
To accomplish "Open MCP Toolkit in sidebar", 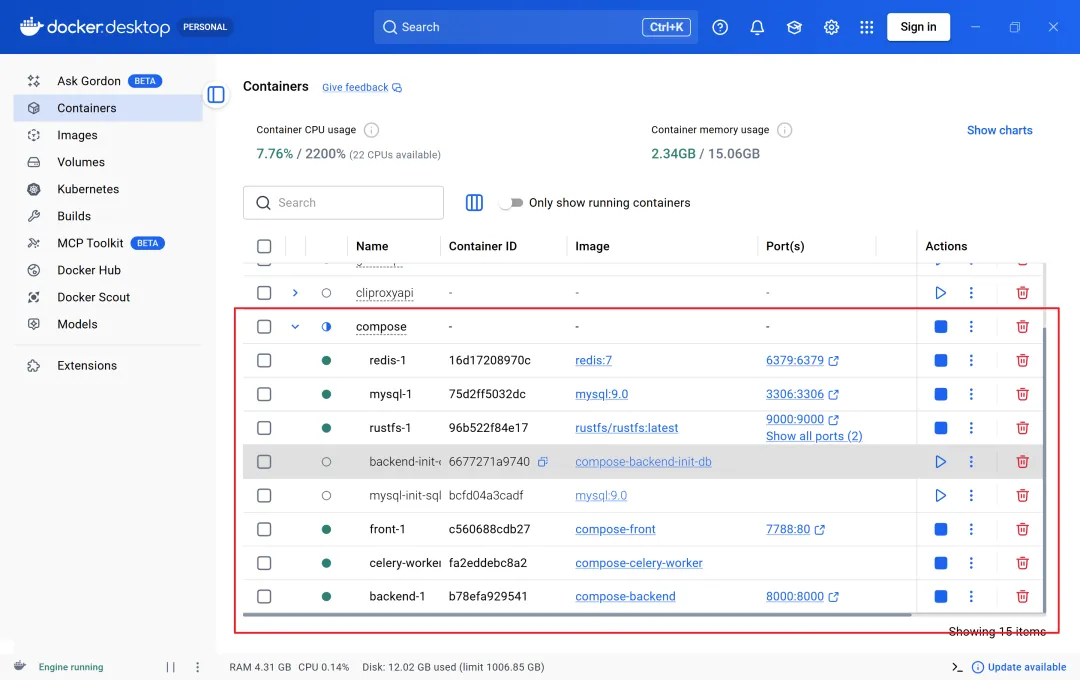I will pyautogui.click(x=108, y=243).
